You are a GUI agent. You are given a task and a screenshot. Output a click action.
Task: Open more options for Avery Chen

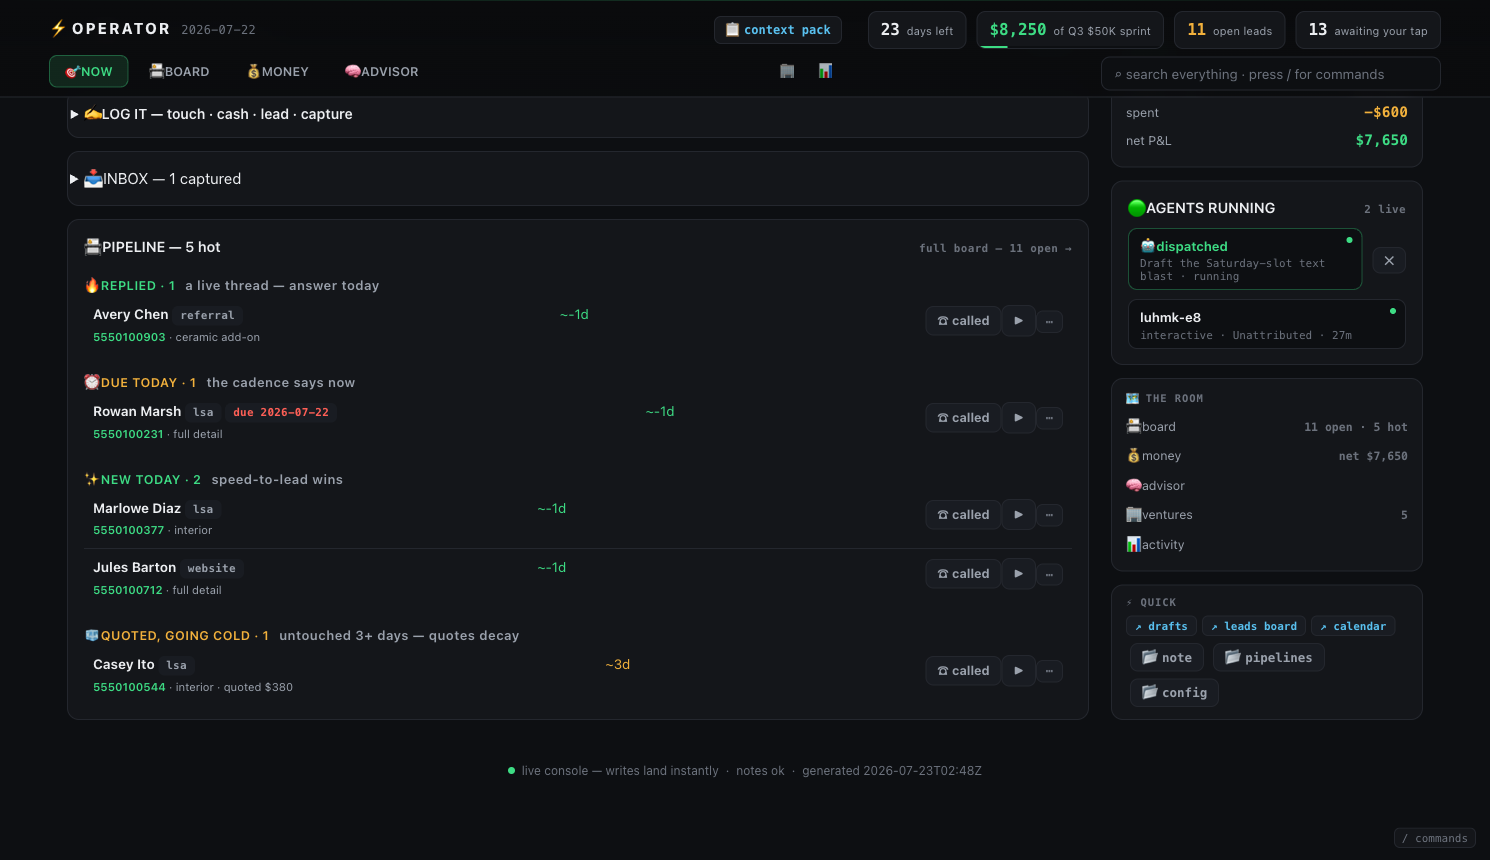[1049, 322]
